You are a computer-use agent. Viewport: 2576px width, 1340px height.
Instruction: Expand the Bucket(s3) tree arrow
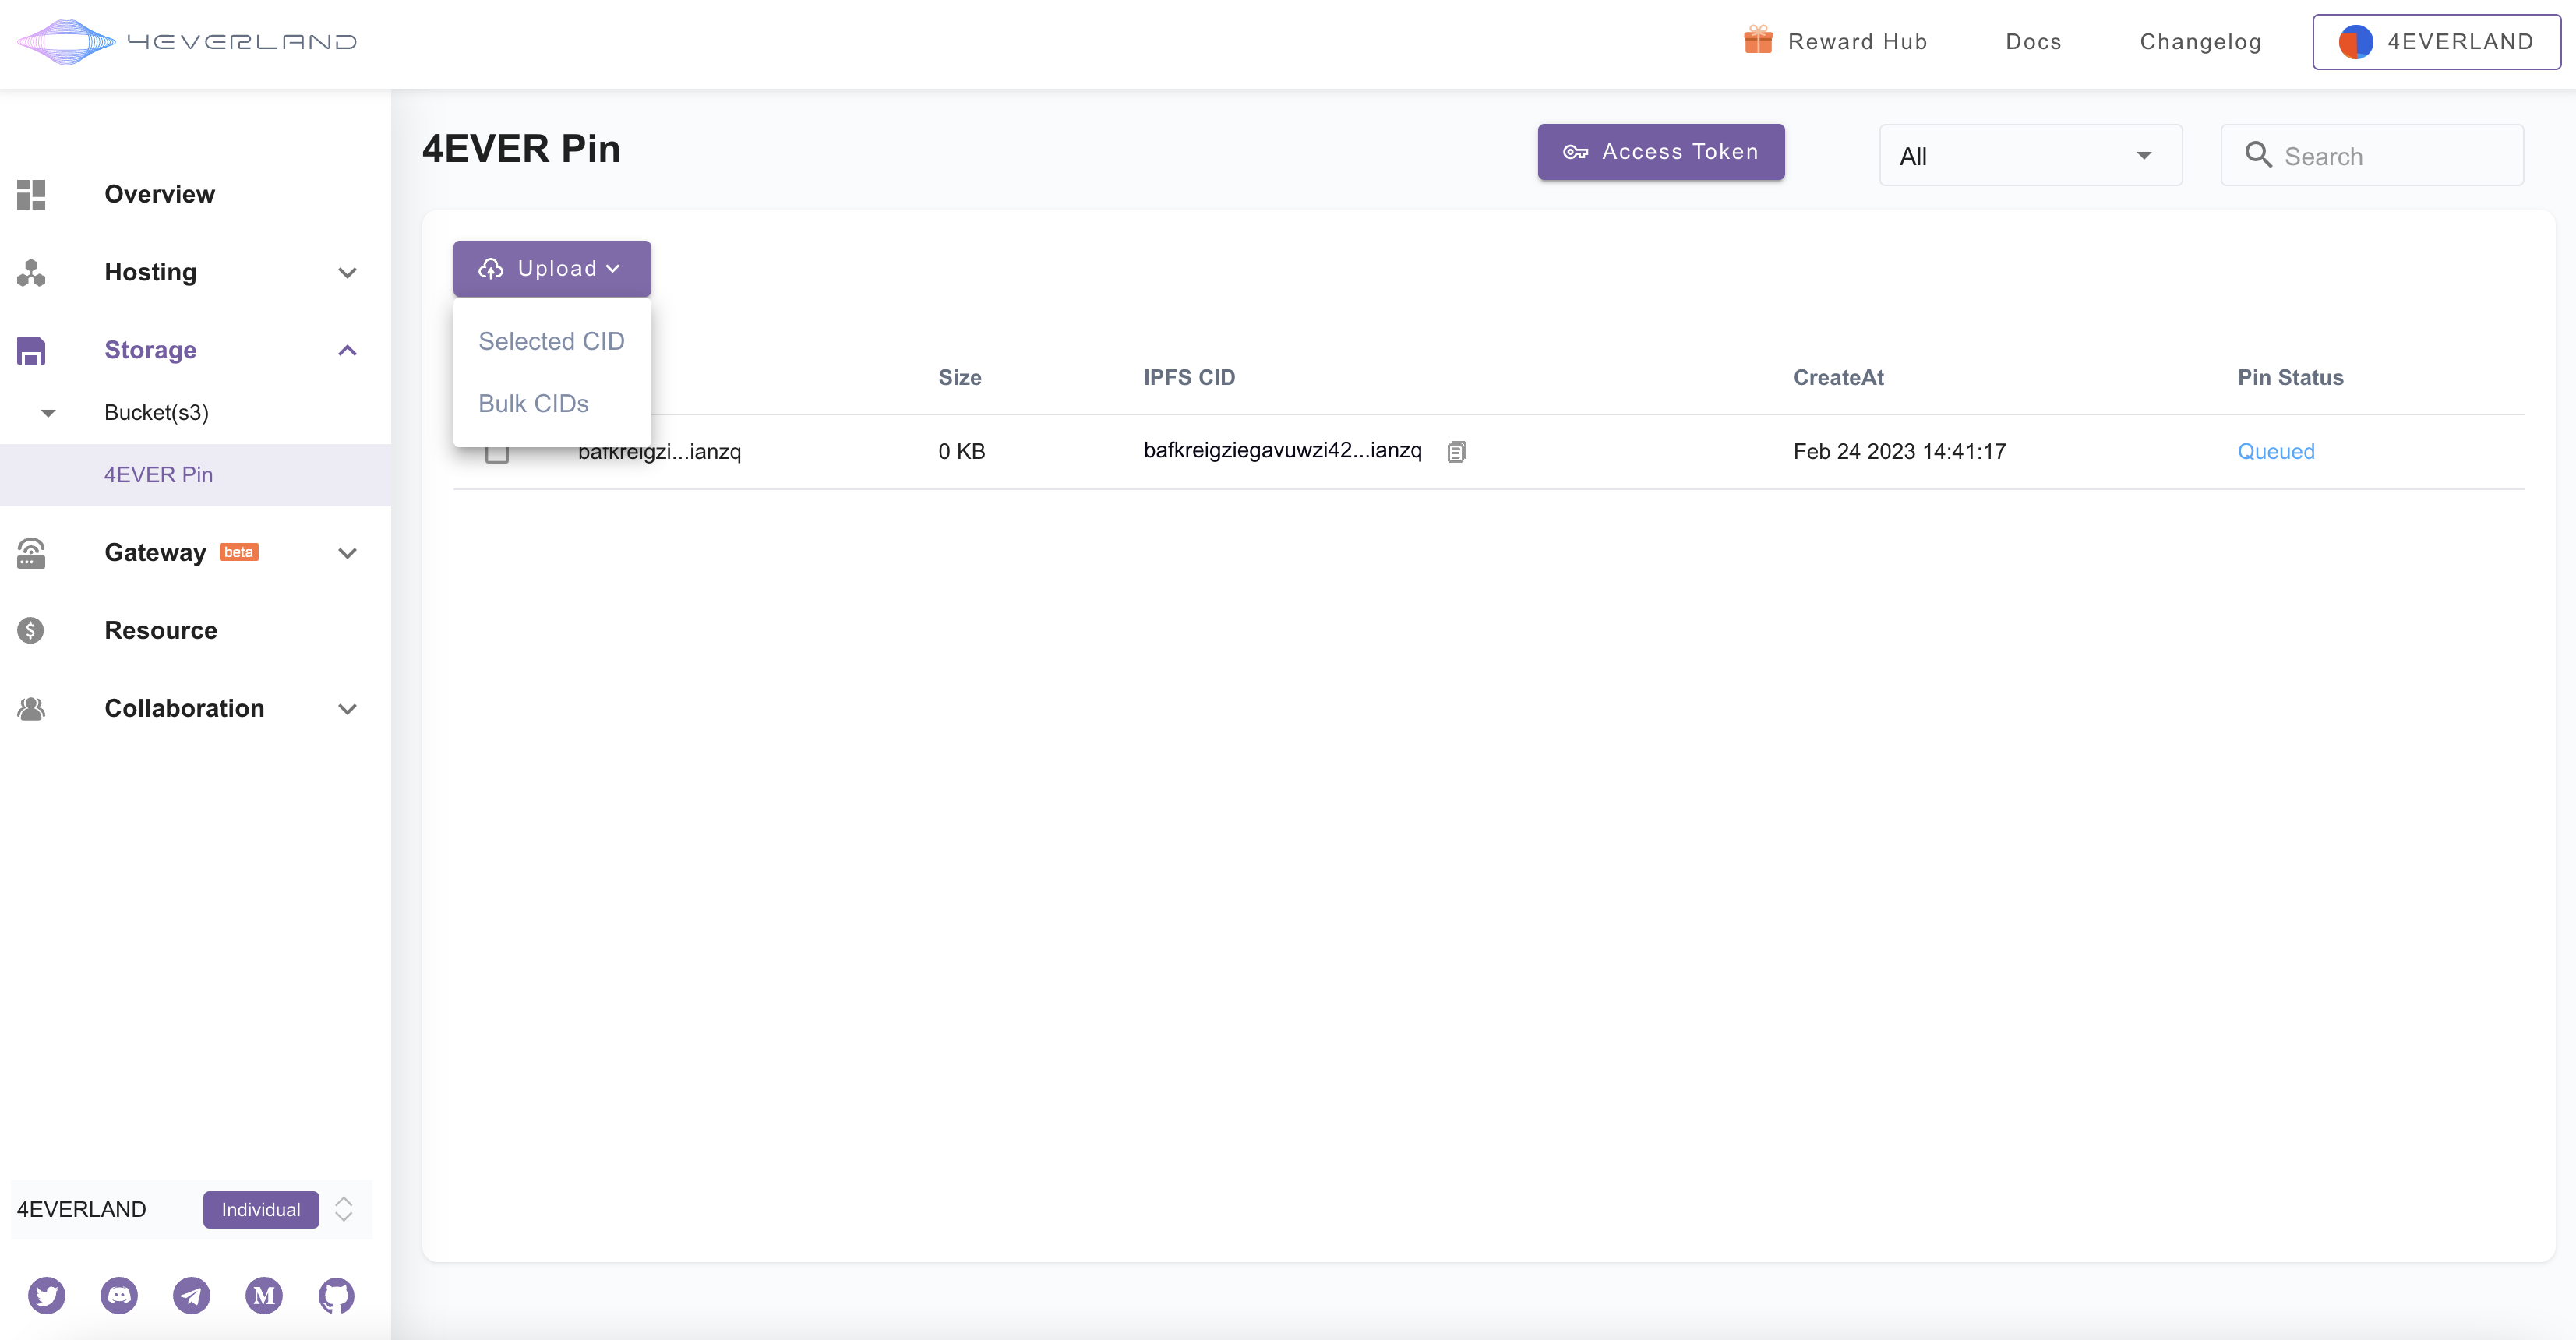[x=48, y=412]
